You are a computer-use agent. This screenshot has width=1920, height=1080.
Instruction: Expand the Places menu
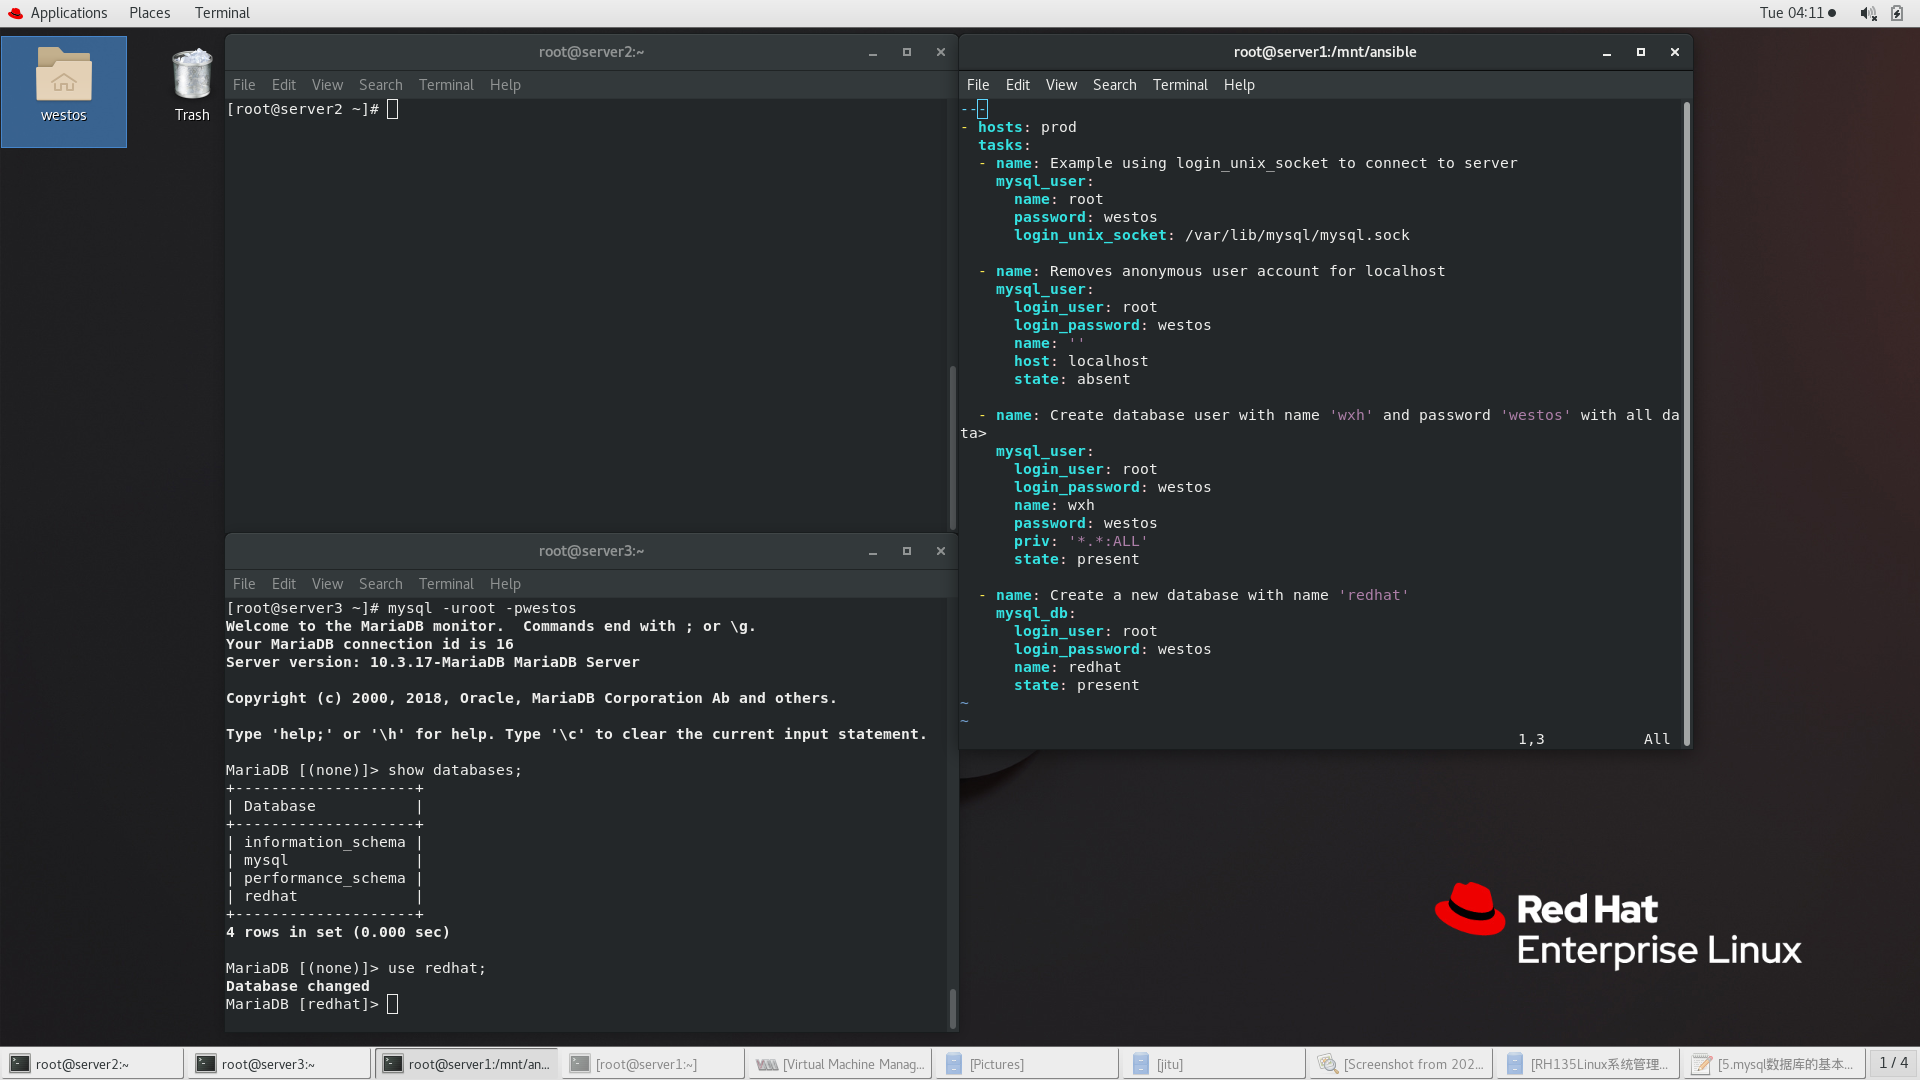point(149,13)
